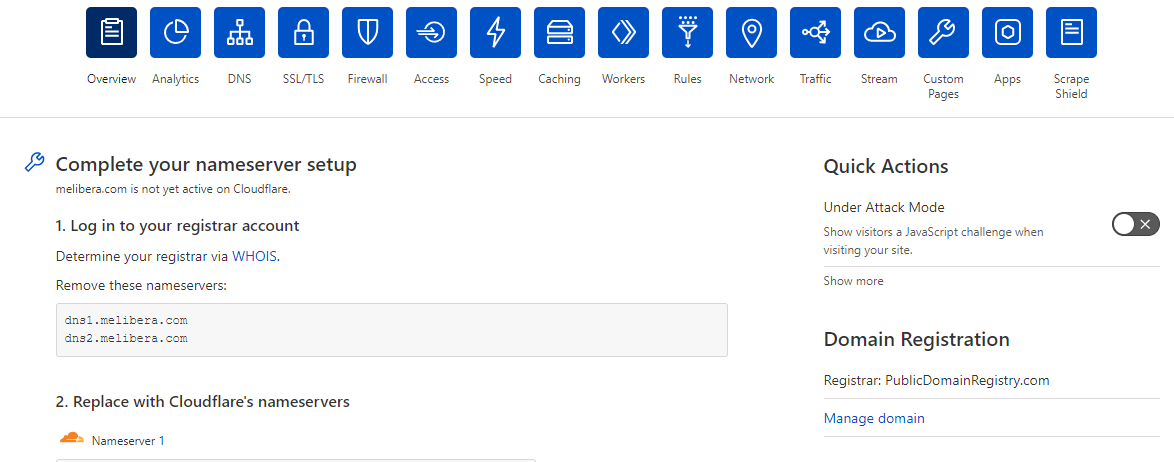This screenshot has width=1174, height=462.
Task: Click the Log in to your registrar account heading
Action: [177, 225]
